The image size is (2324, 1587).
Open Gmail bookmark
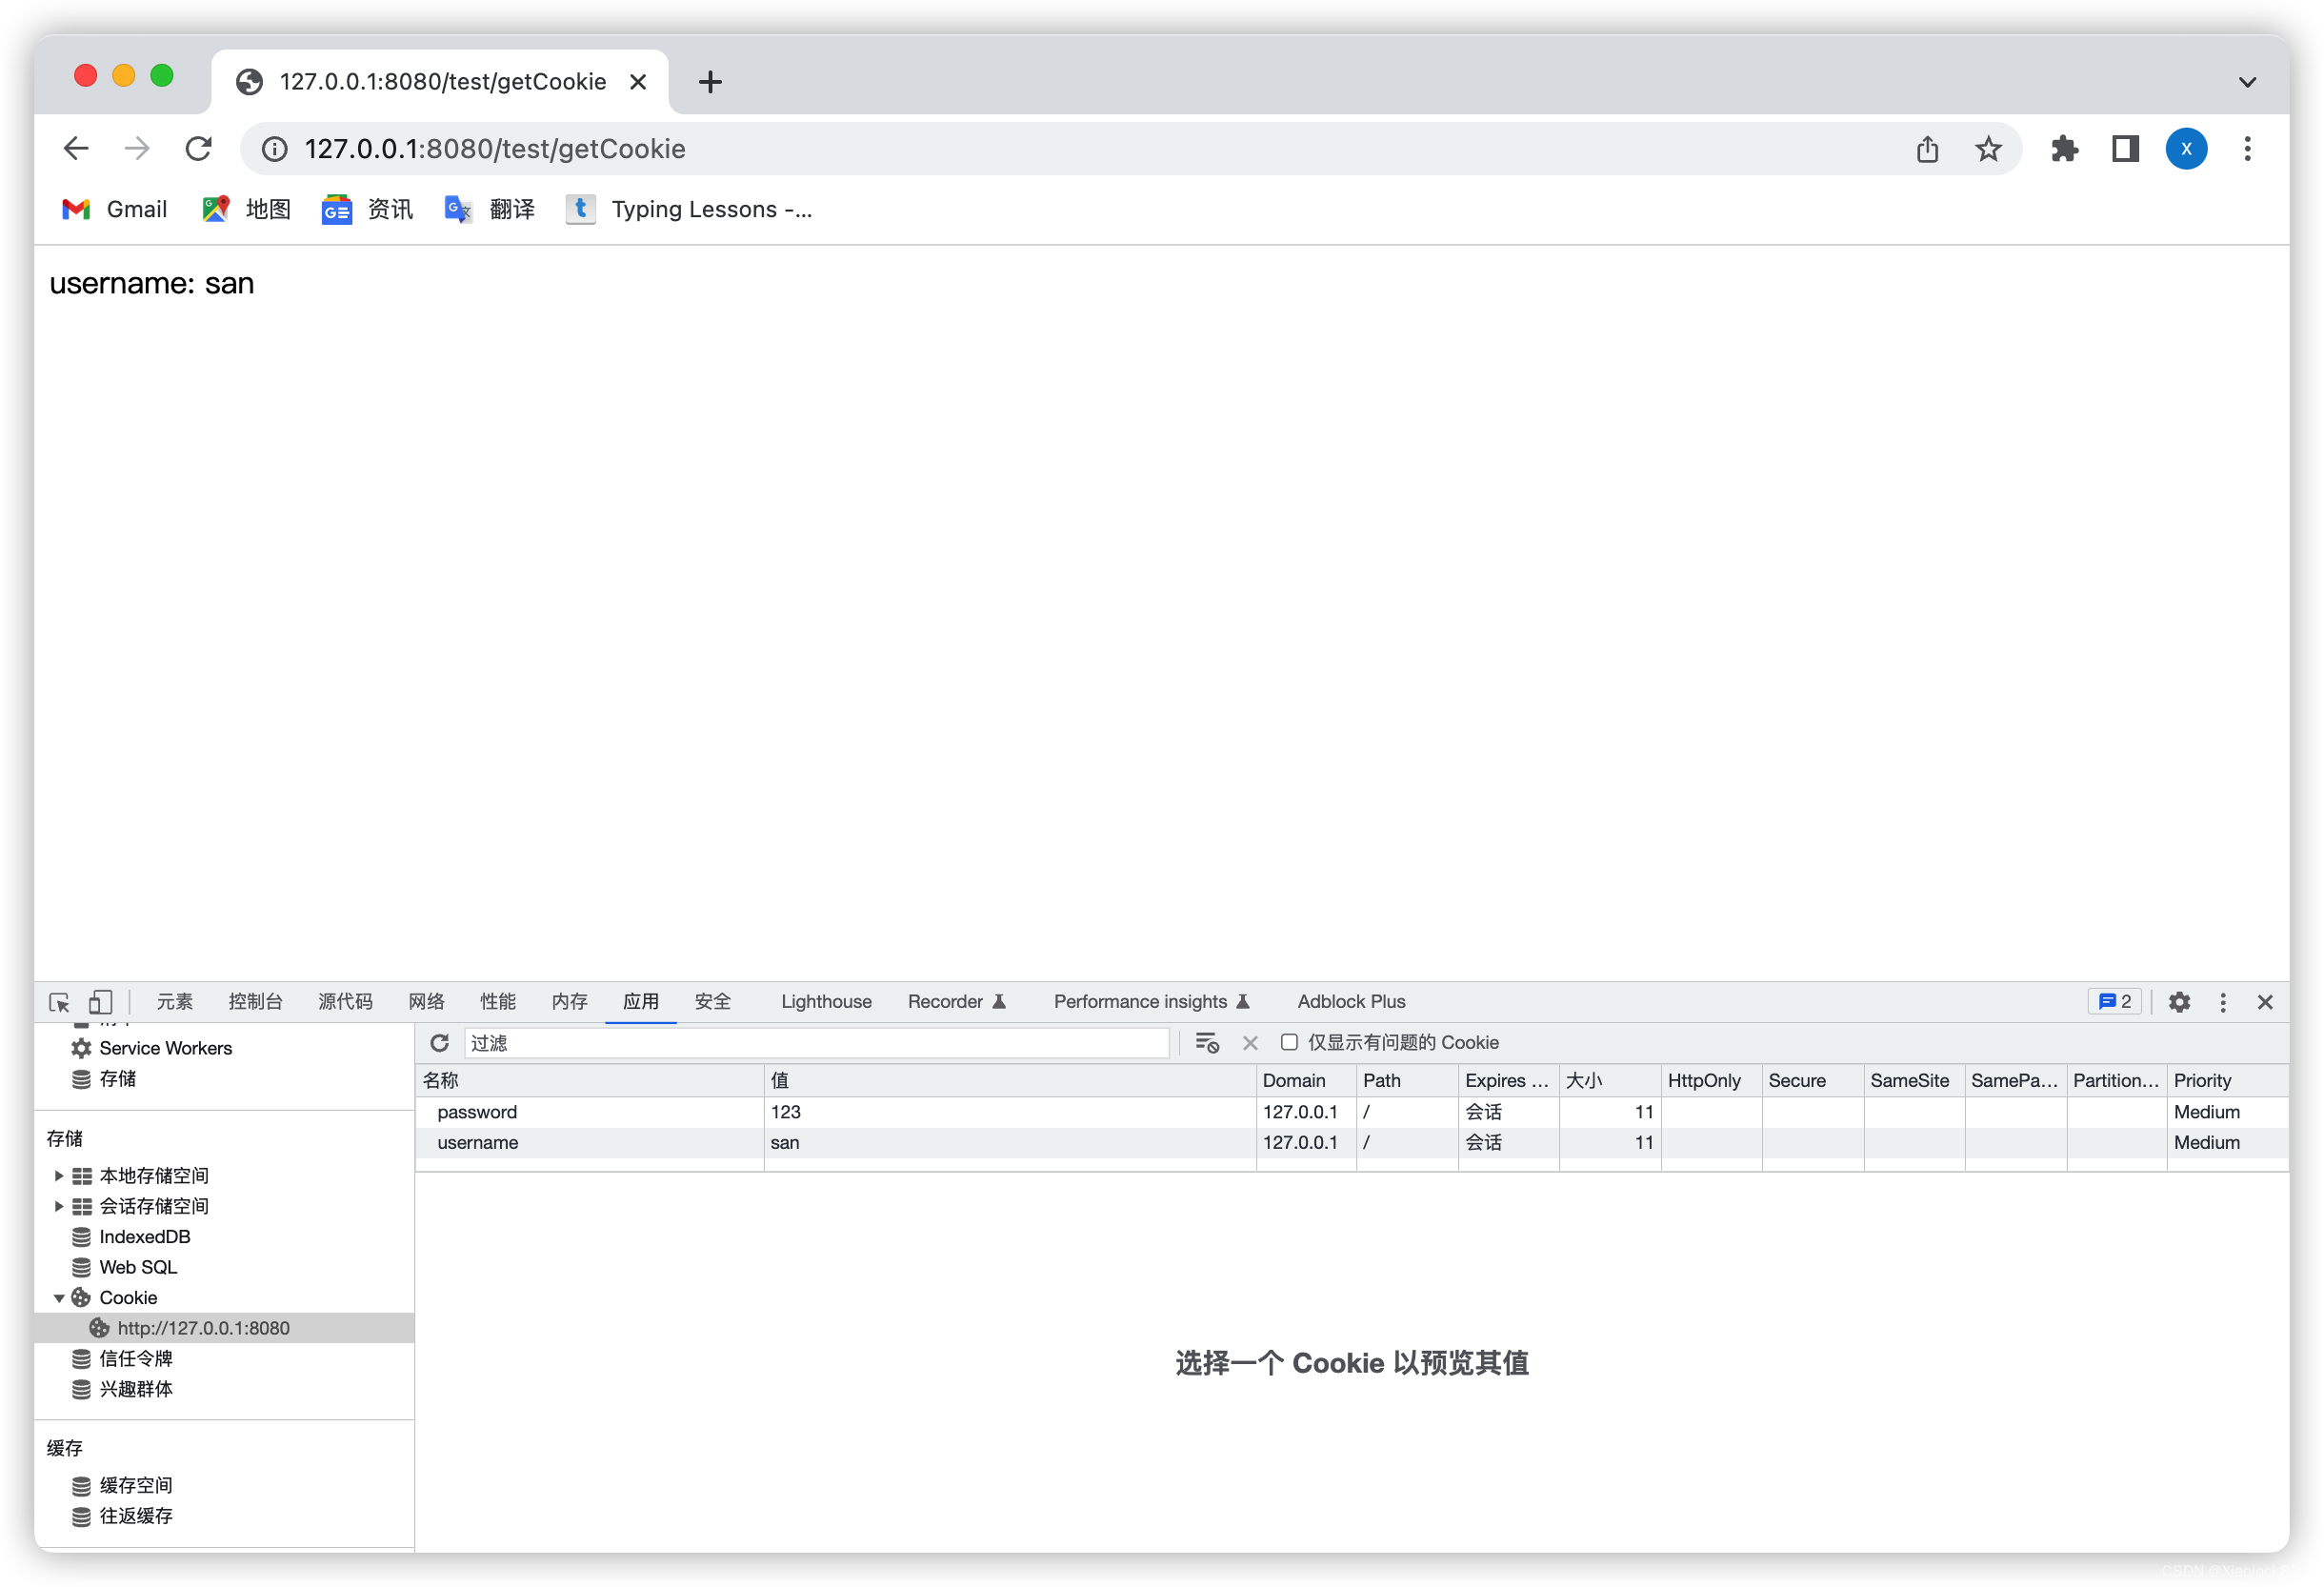coord(115,209)
